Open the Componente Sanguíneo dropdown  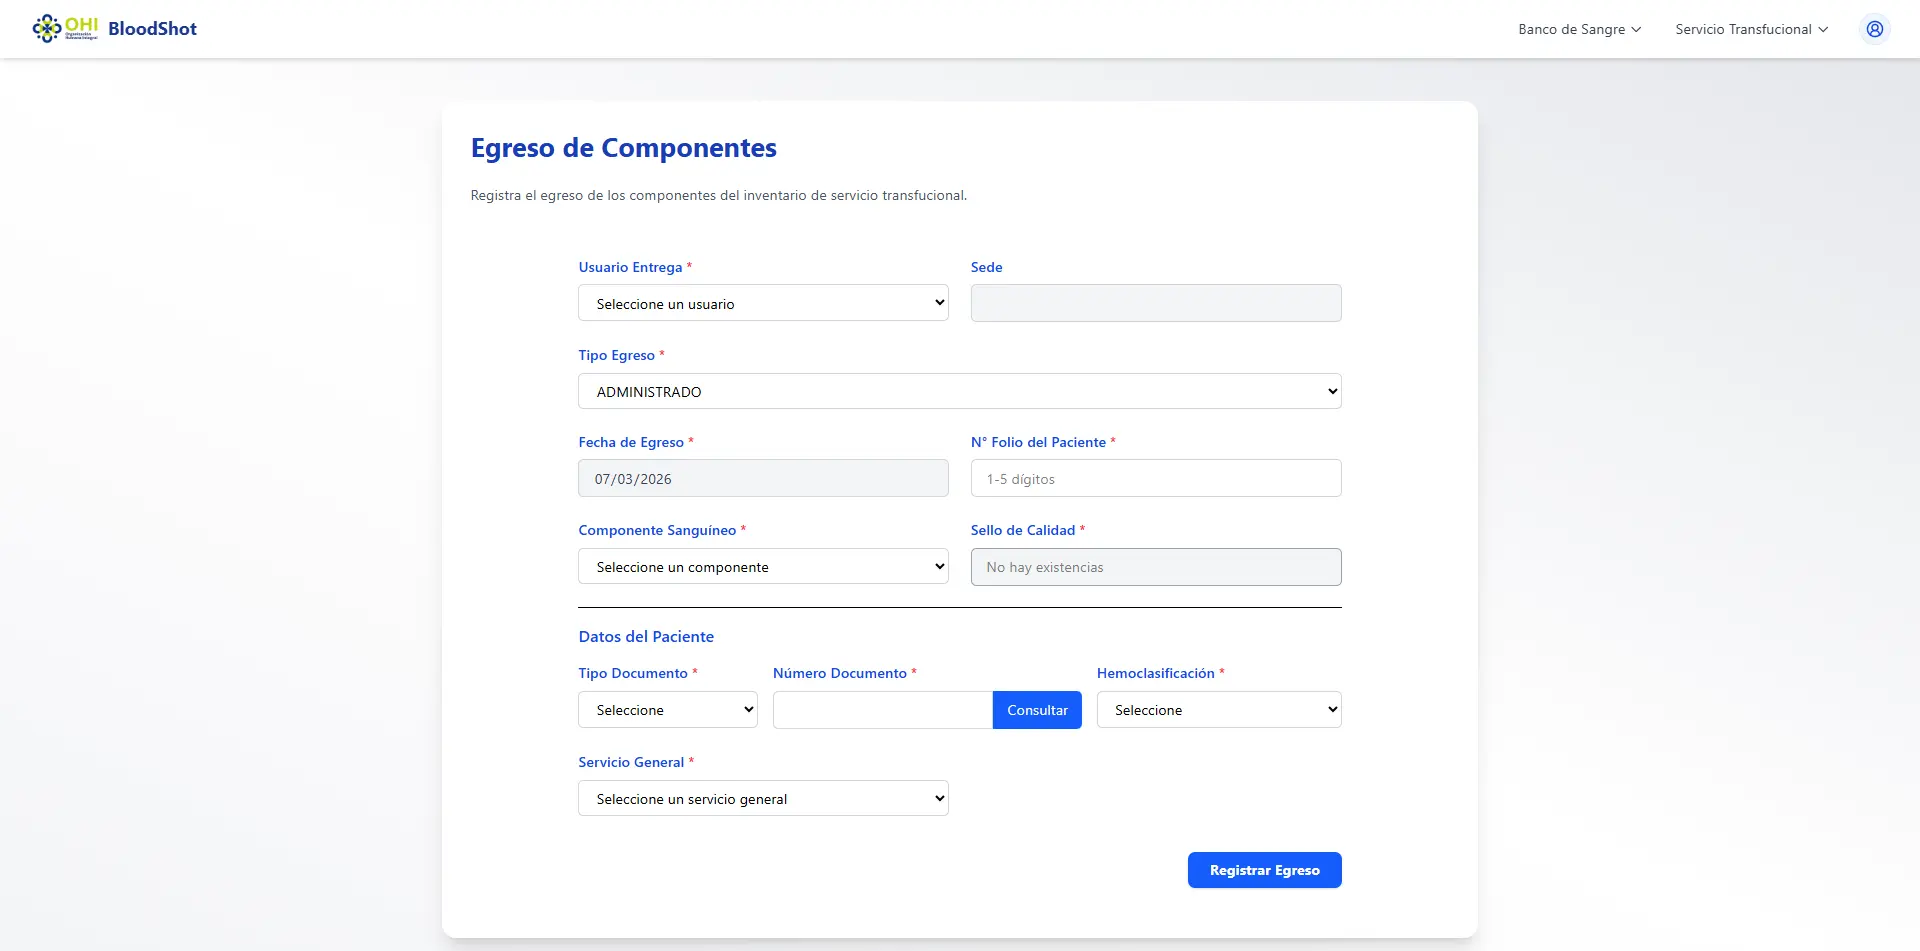[763, 566]
